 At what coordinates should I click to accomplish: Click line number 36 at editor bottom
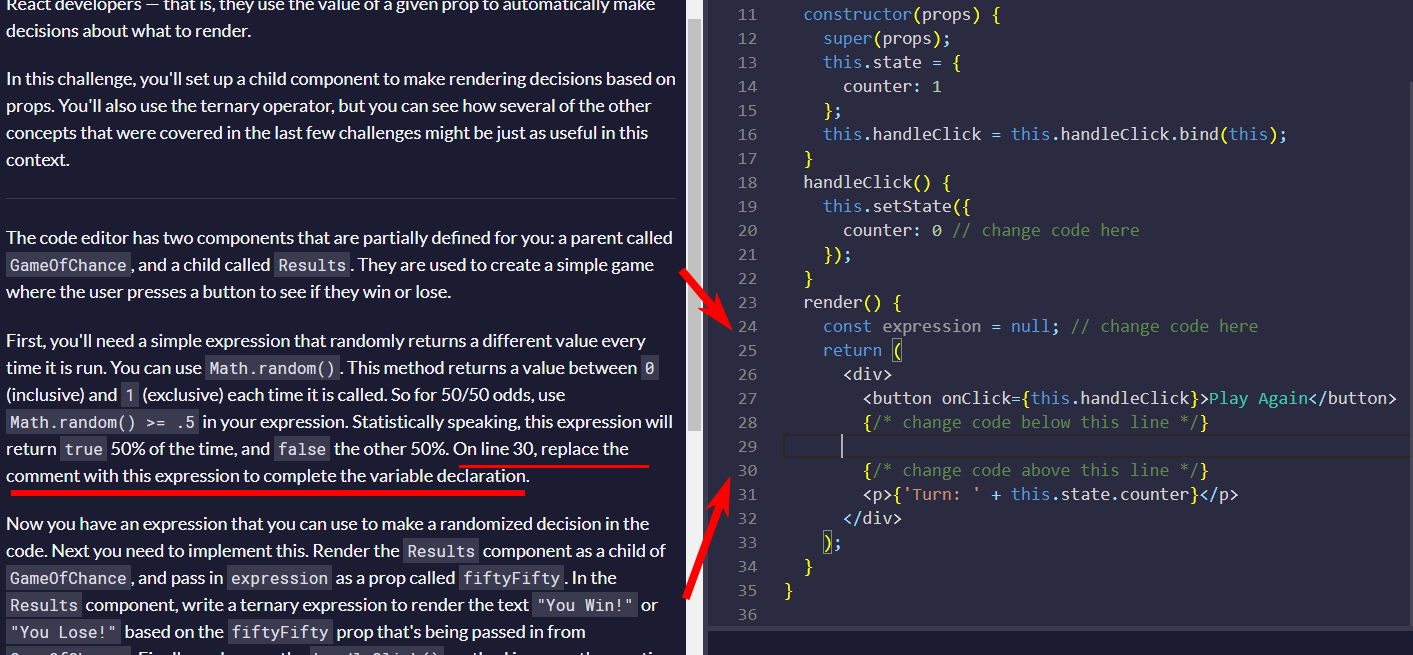[x=747, y=614]
